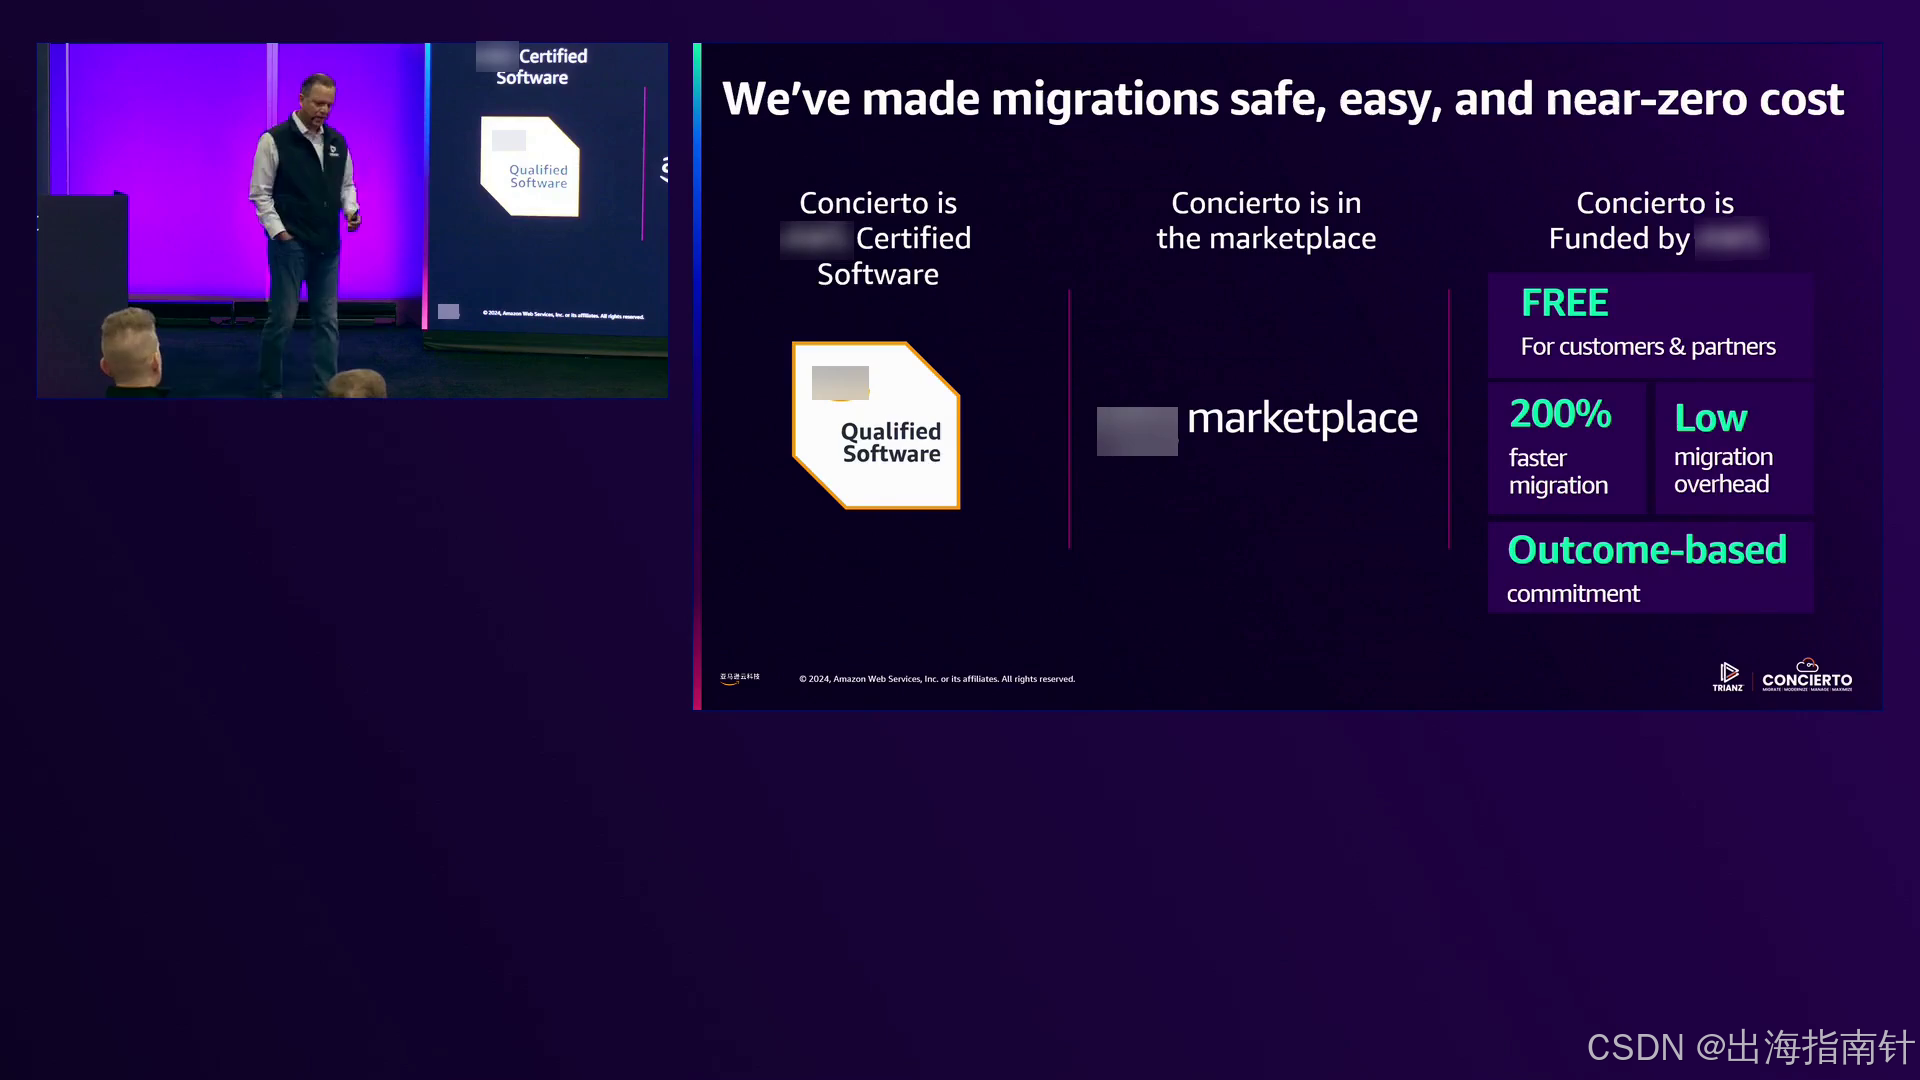Select the FREE for customers & partners tile
The height and width of the screenshot is (1080, 1920).
(1650, 325)
